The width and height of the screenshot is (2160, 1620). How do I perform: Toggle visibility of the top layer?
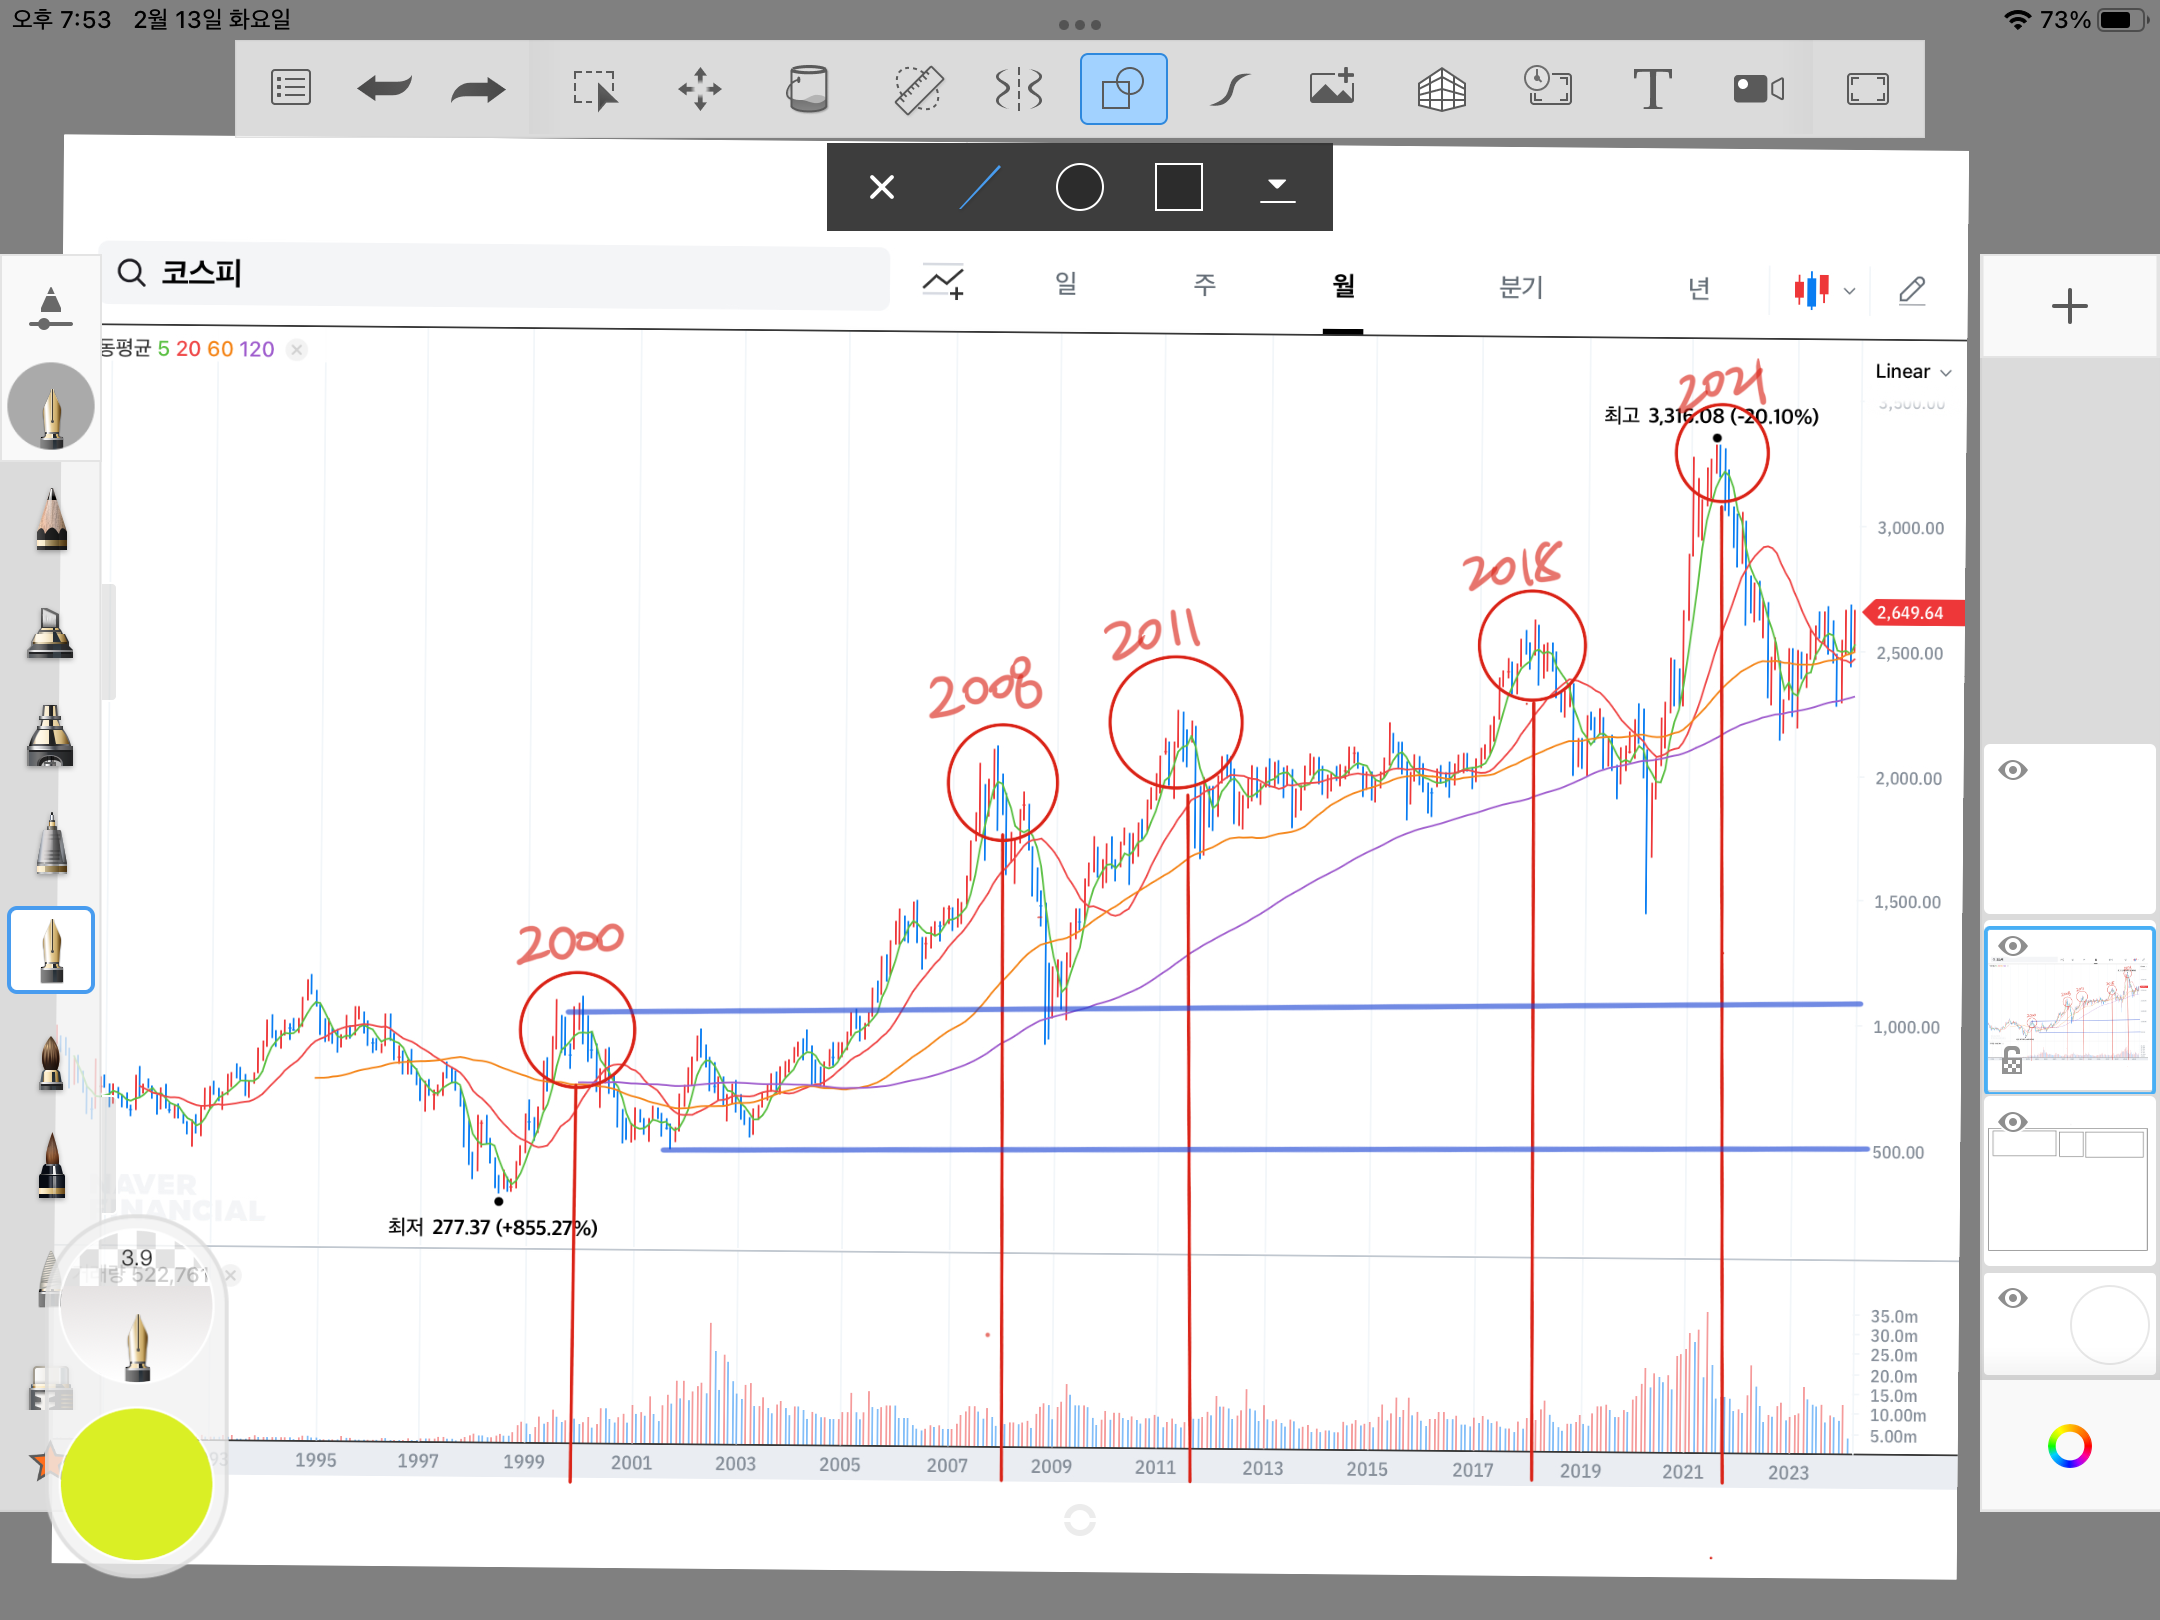coord(2013,770)
